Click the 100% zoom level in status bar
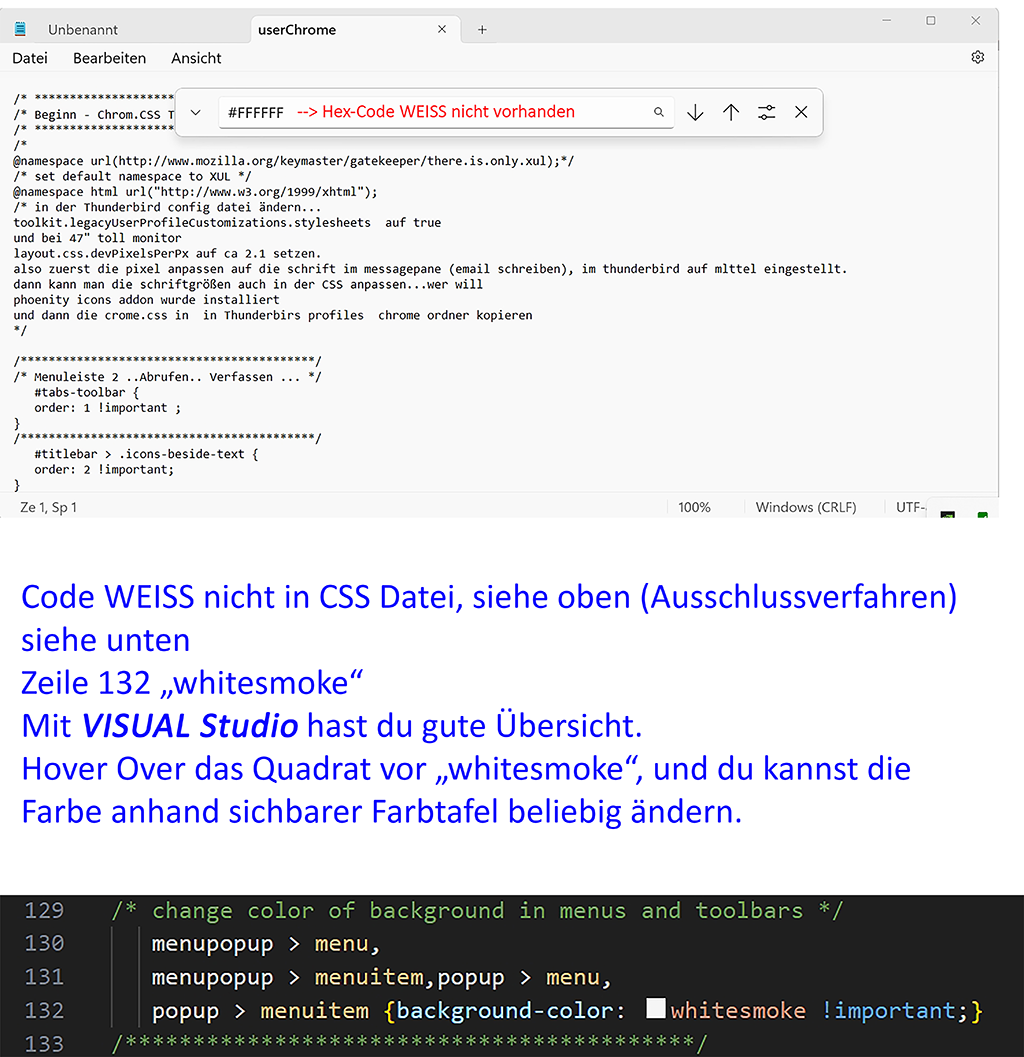1024x1057 pixels. point(694,507)
